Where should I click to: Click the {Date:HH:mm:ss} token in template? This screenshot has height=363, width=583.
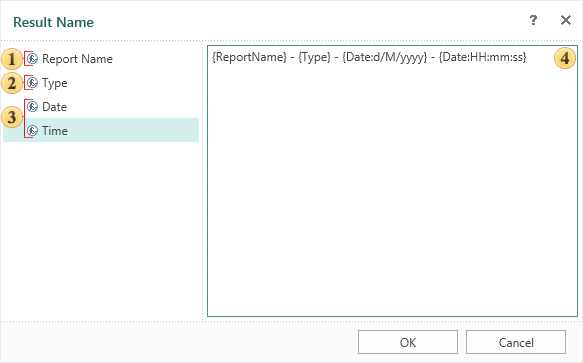click(483, 57)
